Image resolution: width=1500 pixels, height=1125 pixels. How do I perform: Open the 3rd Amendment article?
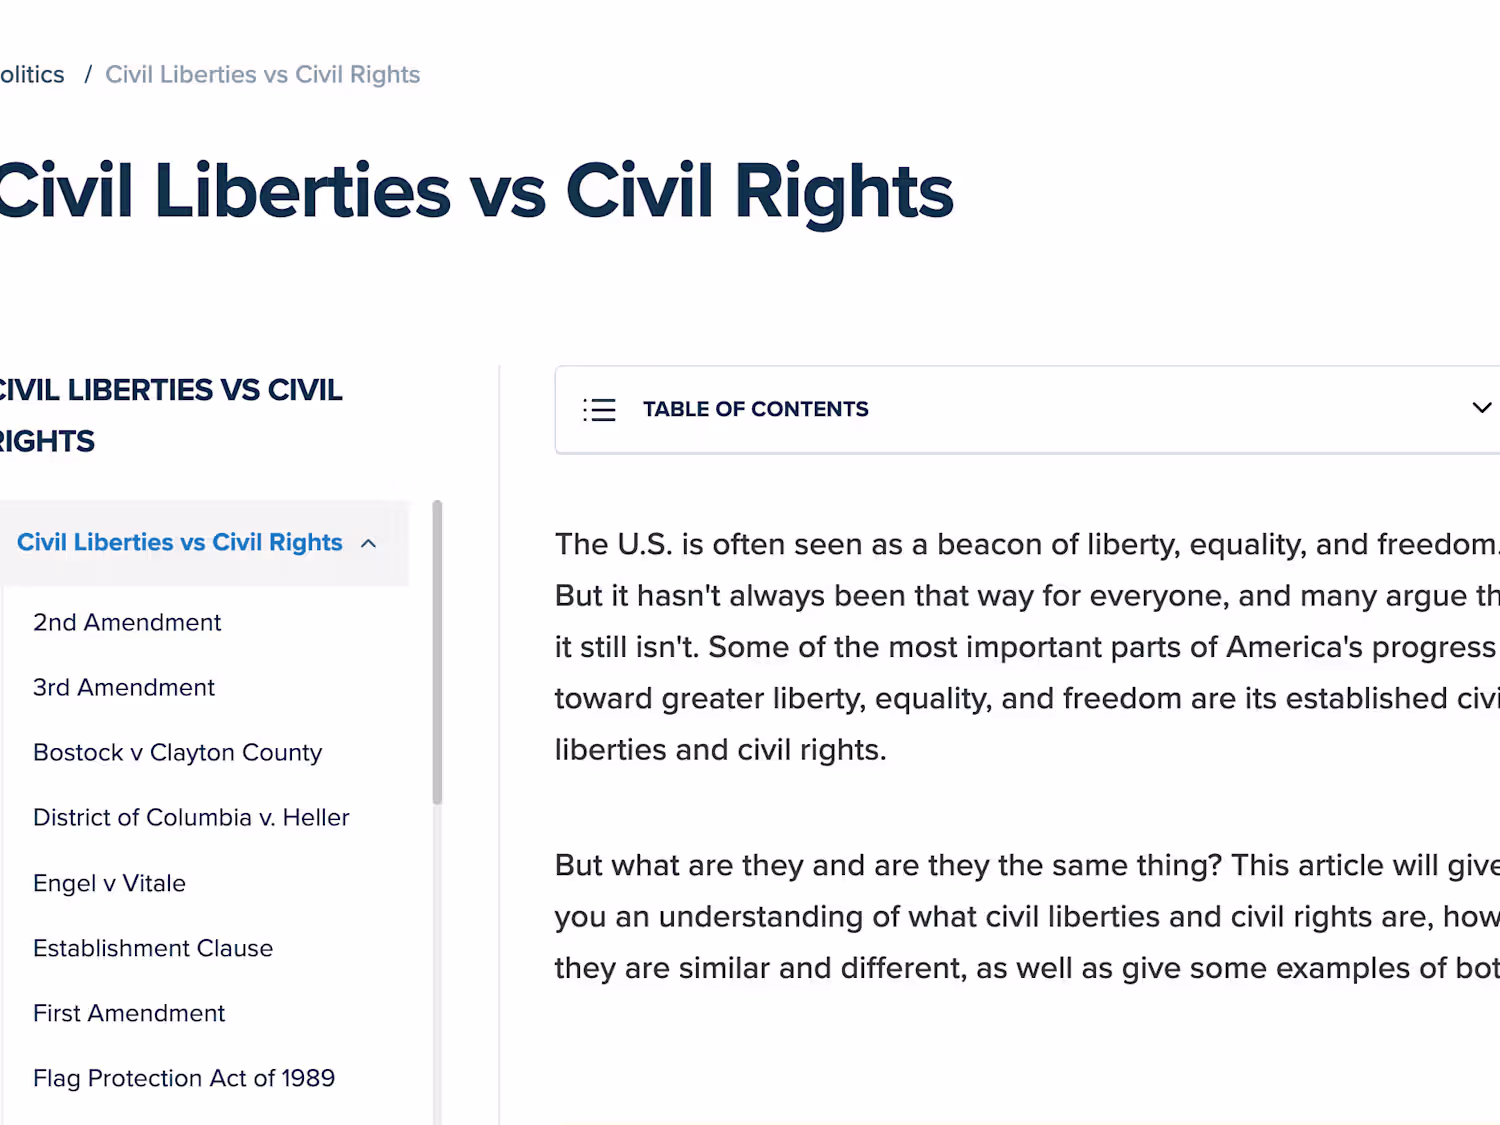[x=124, y=687]
